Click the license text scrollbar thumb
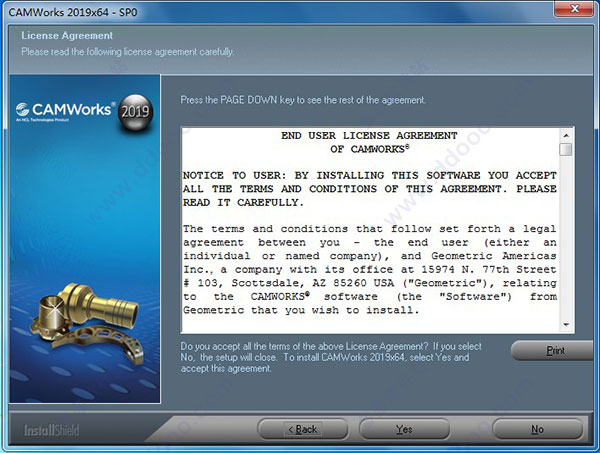 click(566, 149)
